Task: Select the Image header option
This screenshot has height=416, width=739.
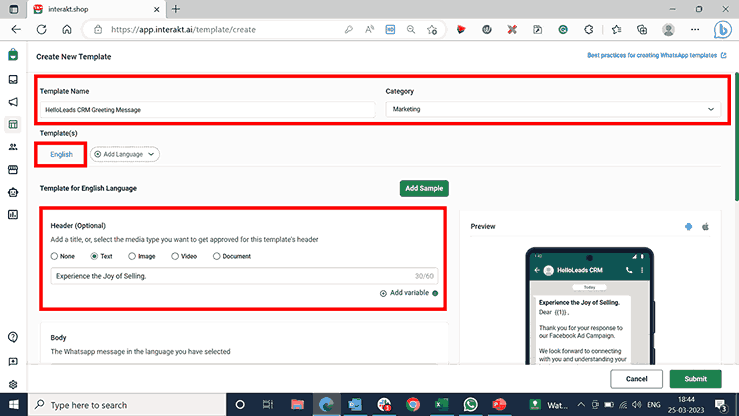Action: click(x=142, y=256)
